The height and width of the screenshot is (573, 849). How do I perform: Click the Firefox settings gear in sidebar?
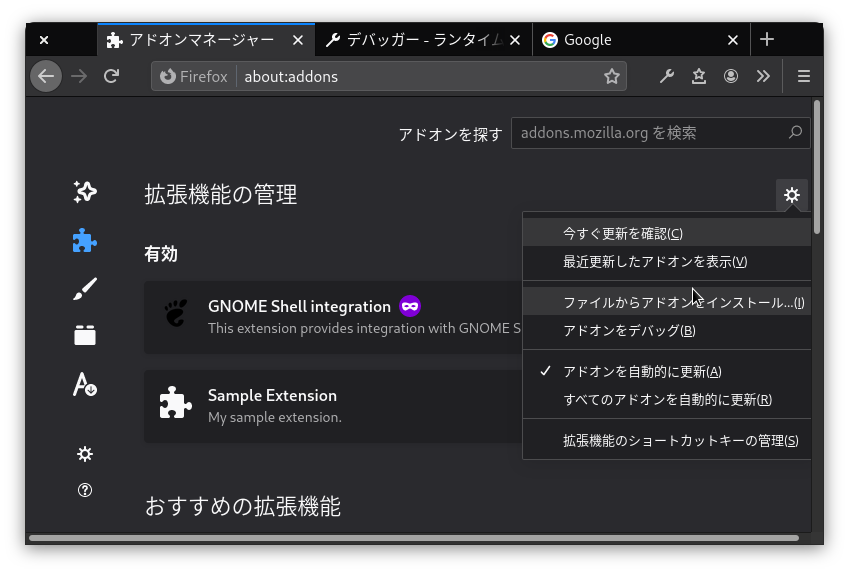85,454
